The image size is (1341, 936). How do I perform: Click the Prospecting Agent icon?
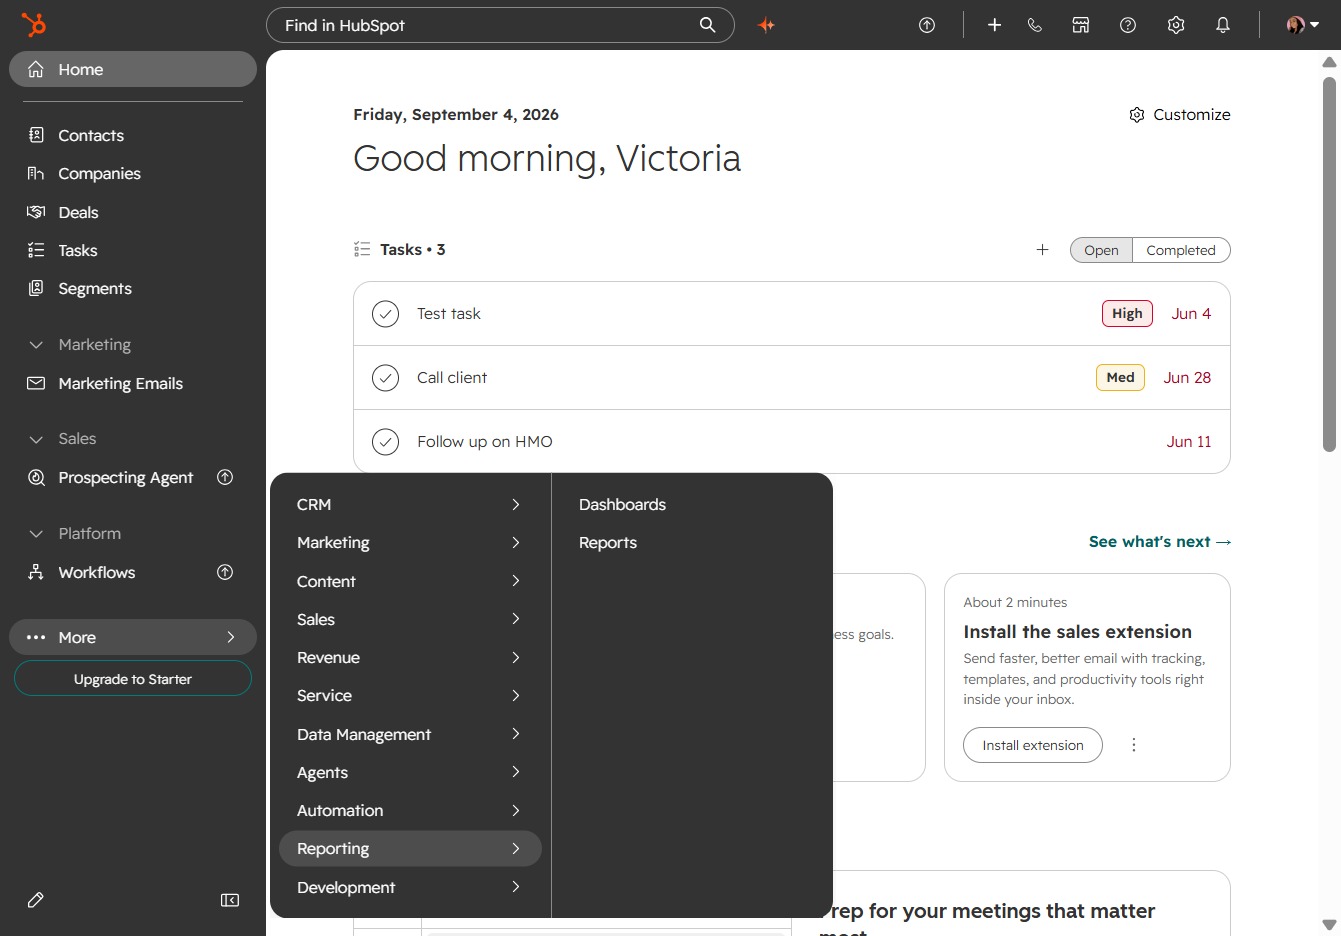(36, 478)
